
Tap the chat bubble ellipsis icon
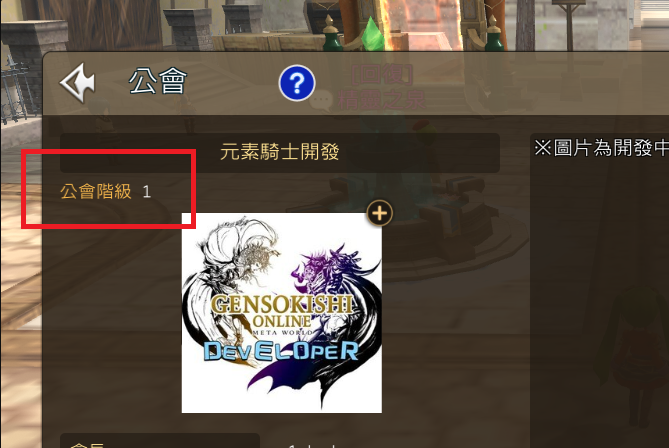(x=321, y=100)
